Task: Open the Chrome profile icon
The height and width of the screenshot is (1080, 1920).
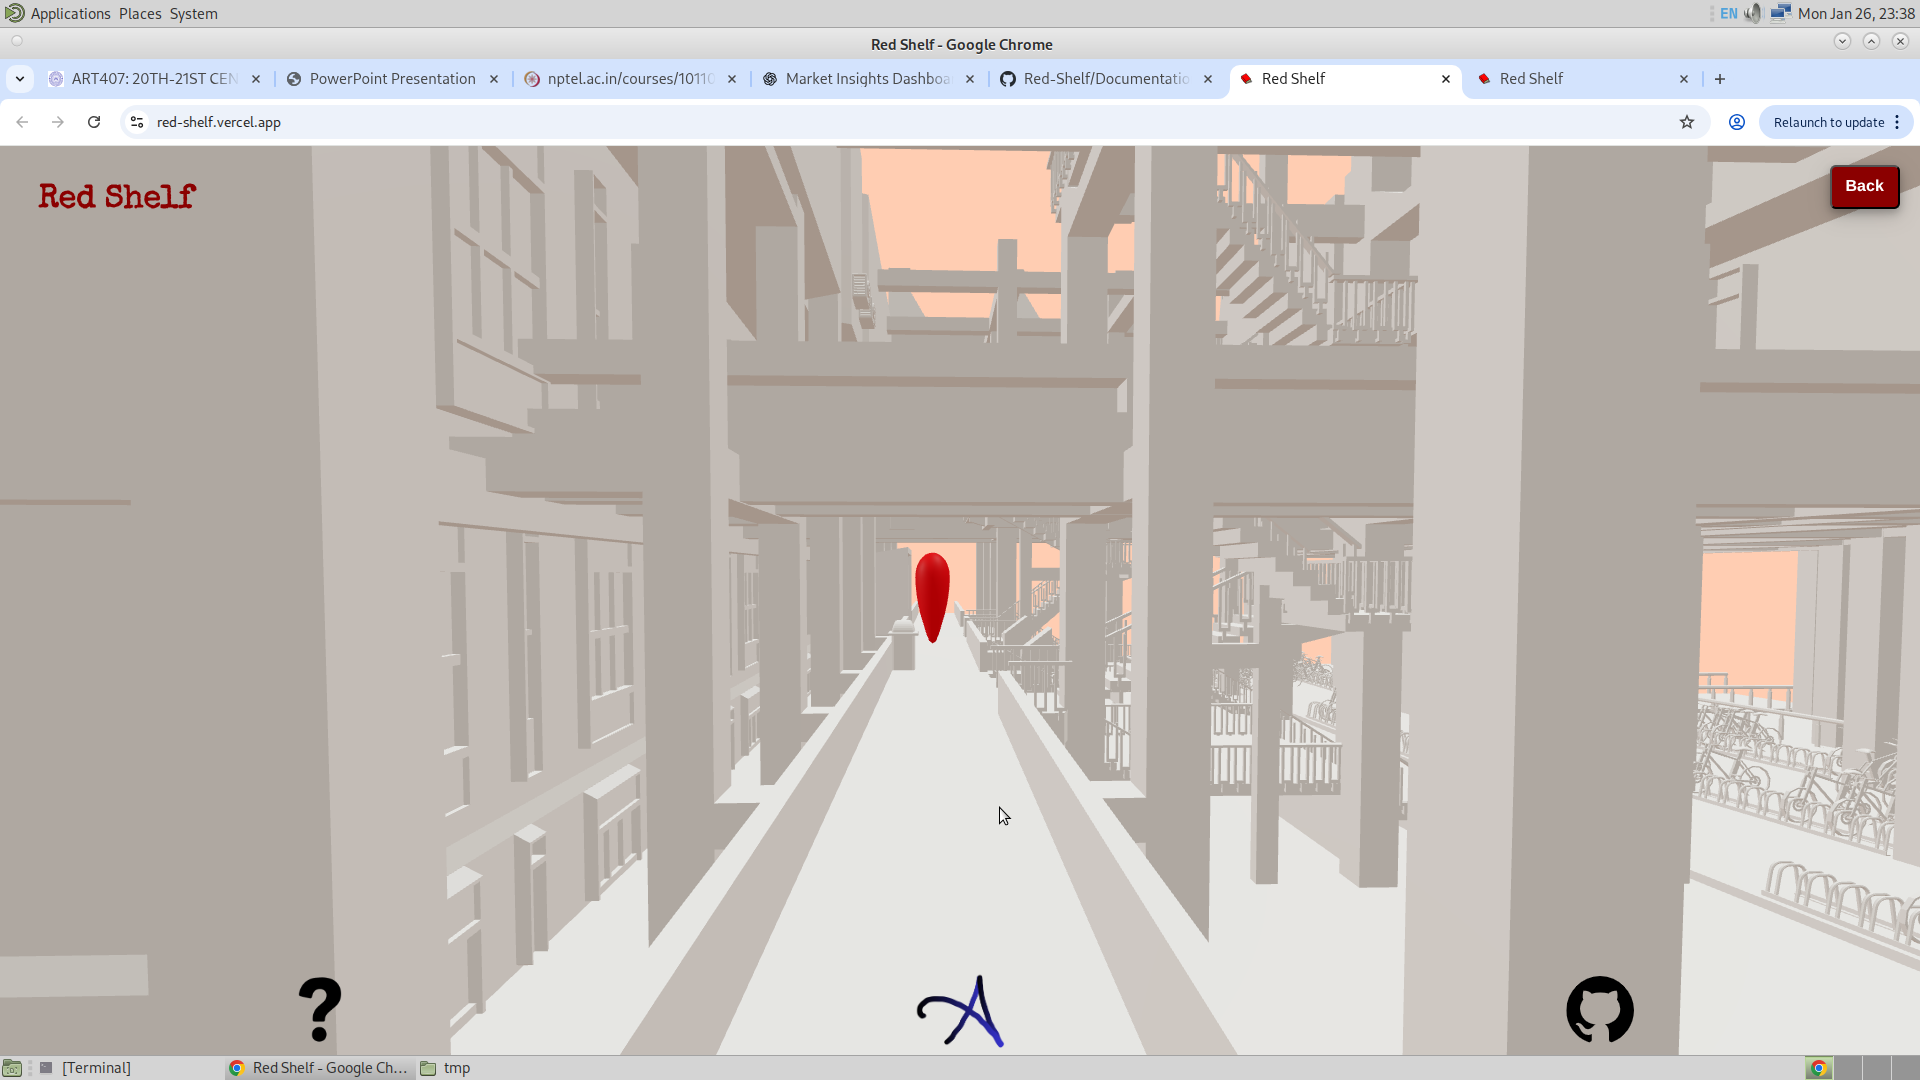Action: pyautogui.click(x=1737, y=122)
